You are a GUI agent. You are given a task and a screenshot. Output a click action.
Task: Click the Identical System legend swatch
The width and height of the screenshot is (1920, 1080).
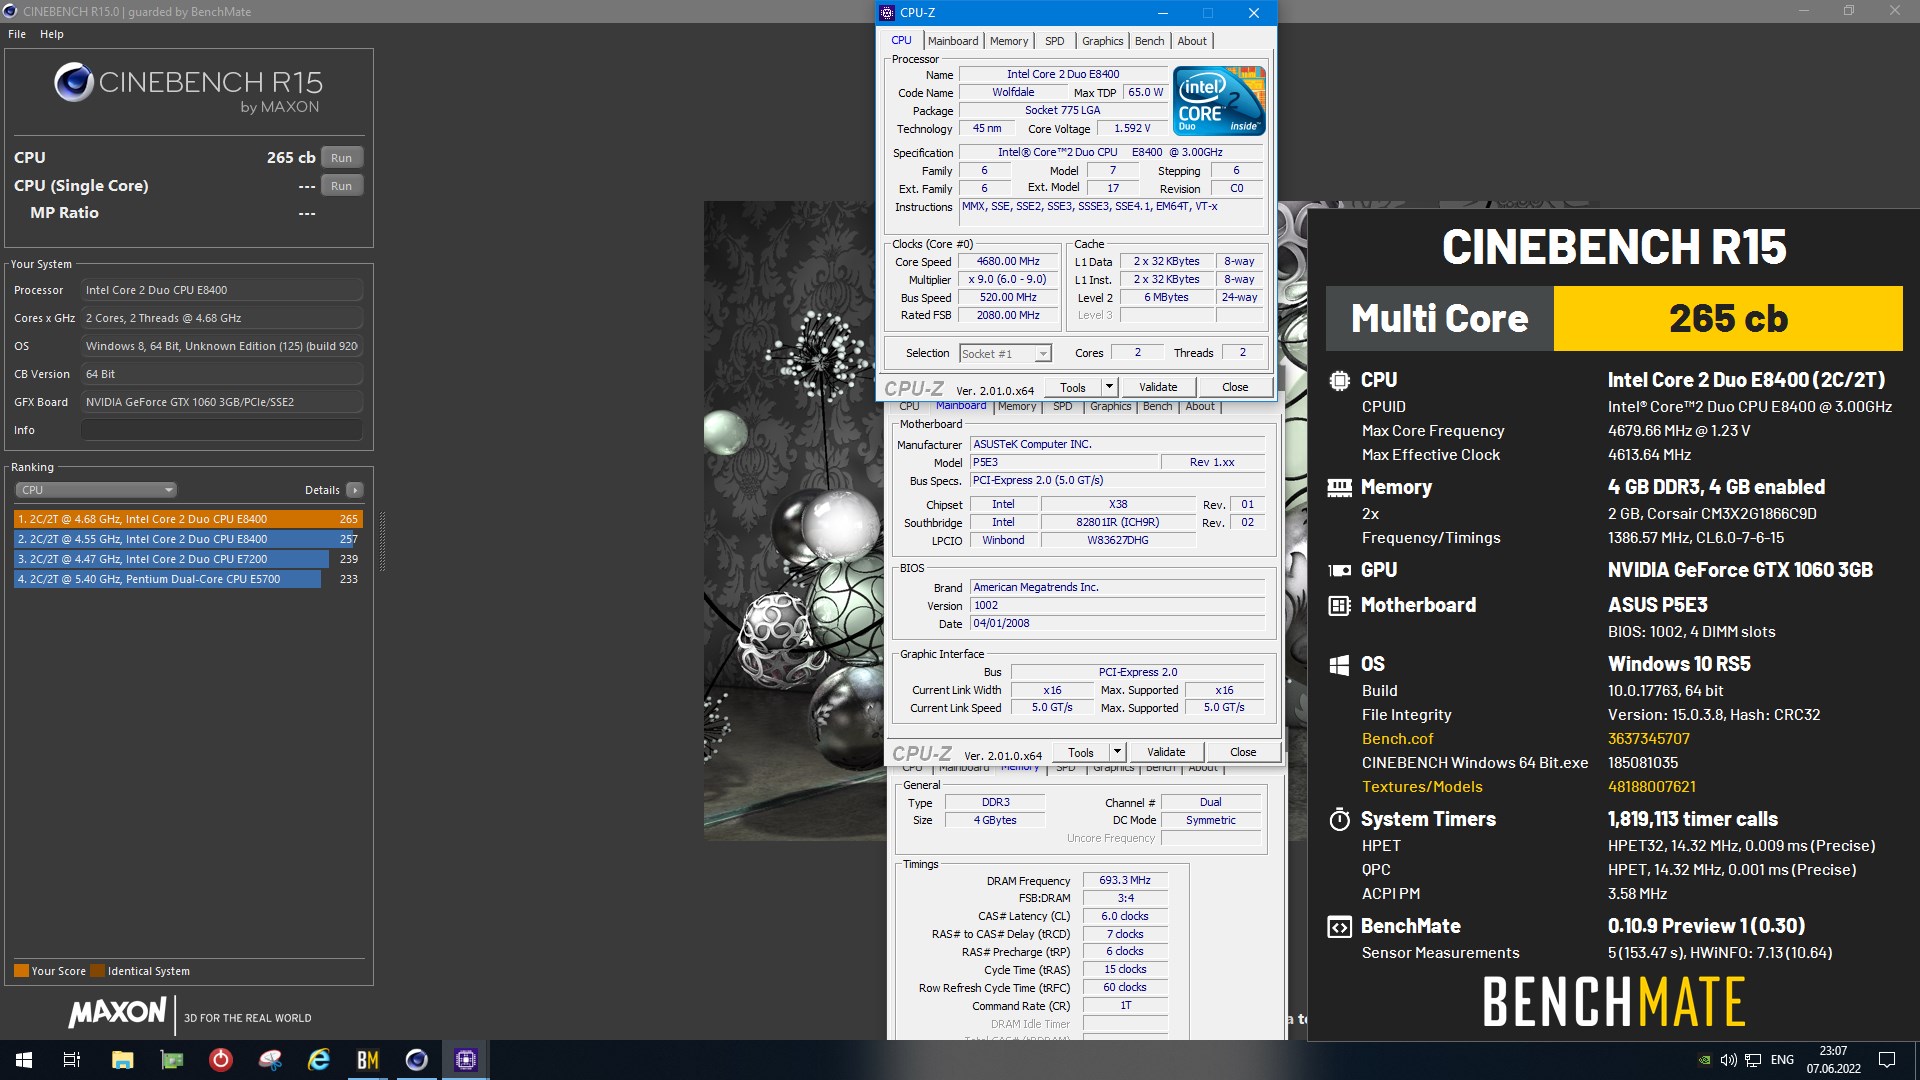click(x=97, y=971)
